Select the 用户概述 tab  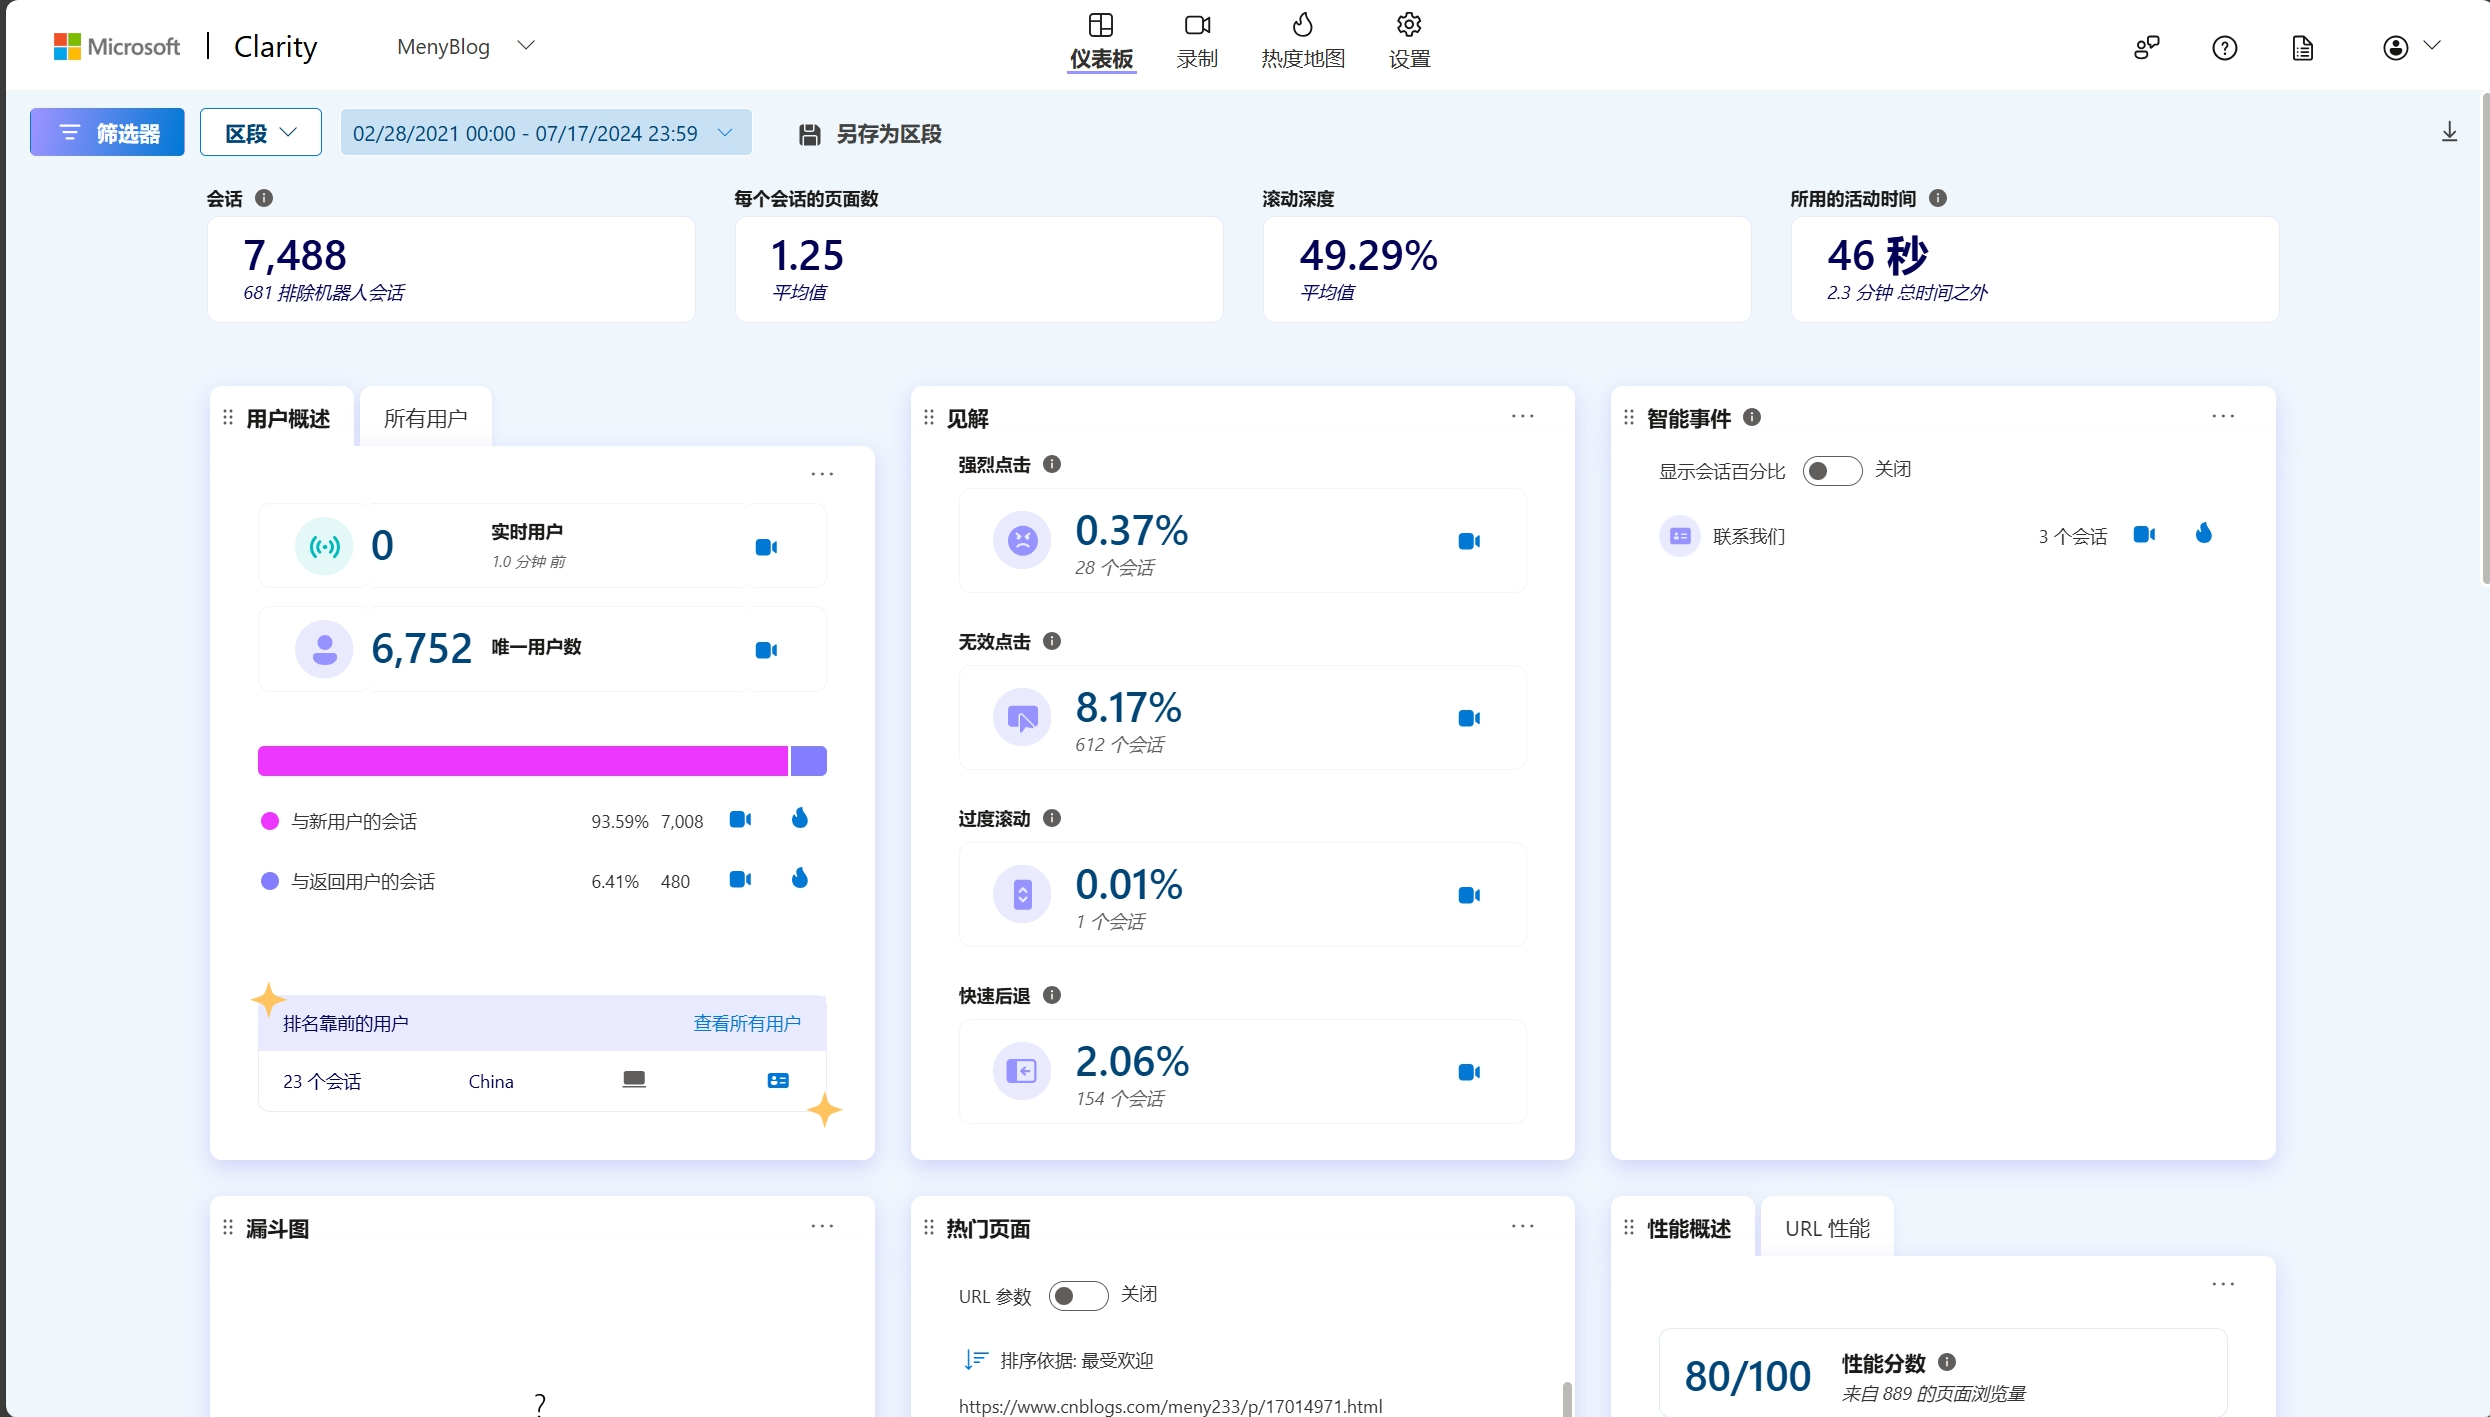288,418
